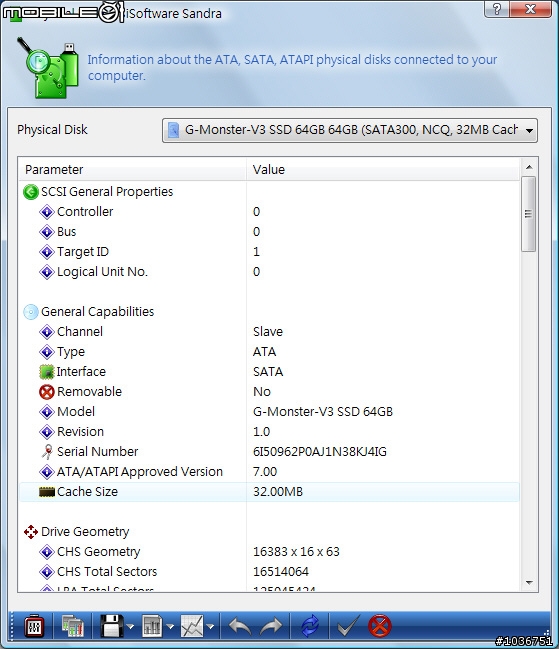Click the Value column header
The width and height of the screenshot is (559, 649).
383,169
